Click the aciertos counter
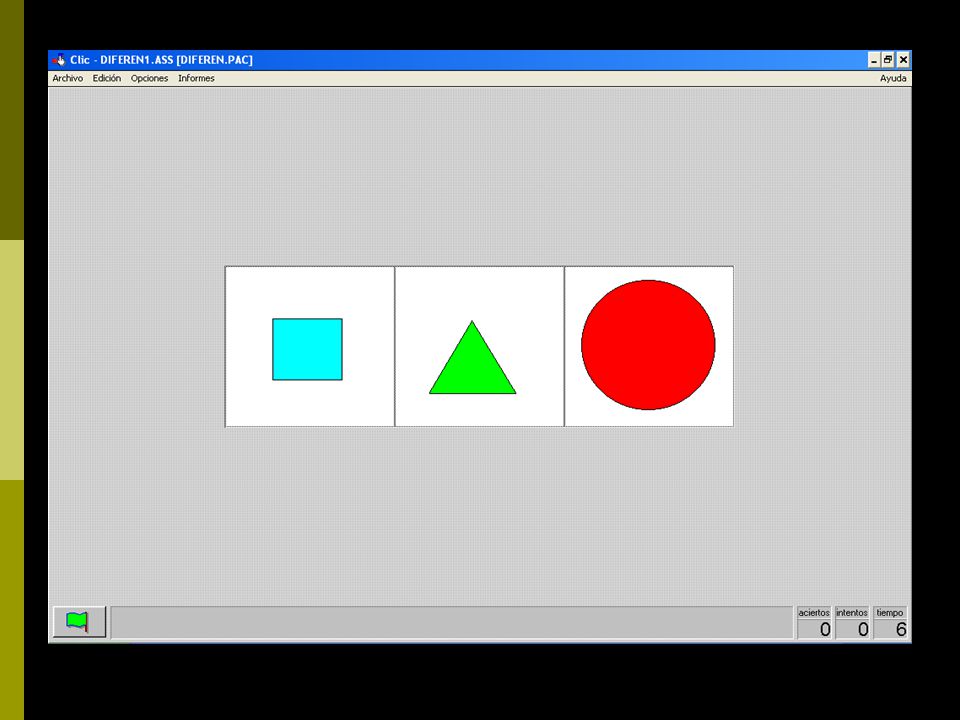 [814, 623]
